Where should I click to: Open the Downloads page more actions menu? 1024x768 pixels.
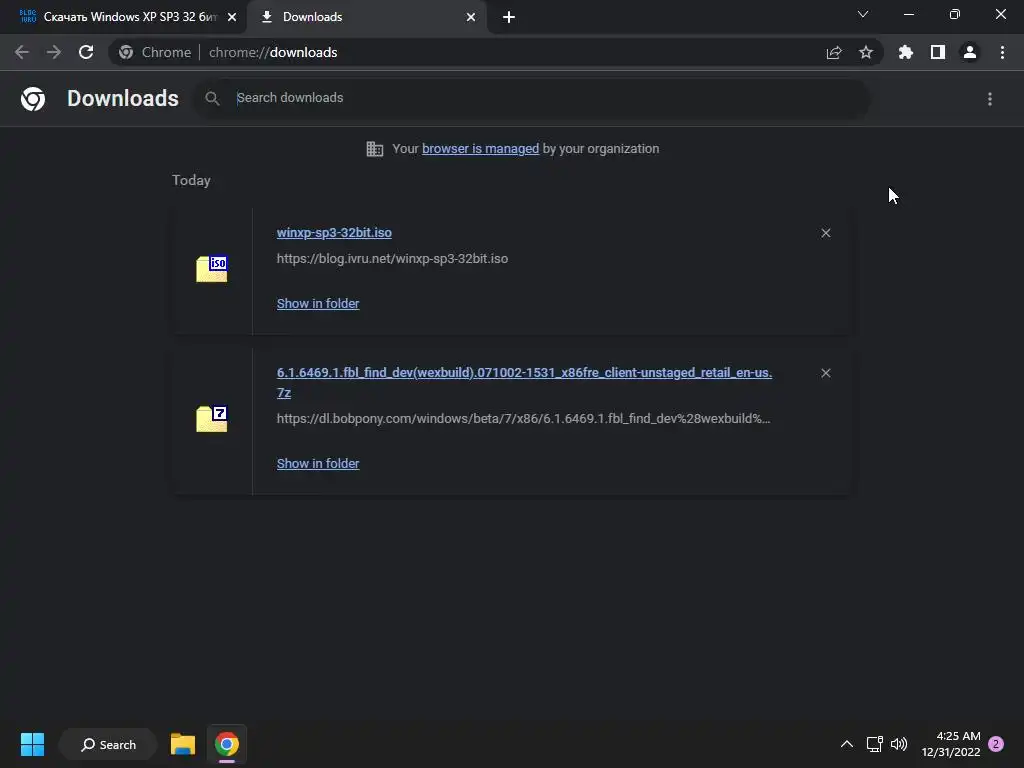pyautogui.click(x=990, y=99)
